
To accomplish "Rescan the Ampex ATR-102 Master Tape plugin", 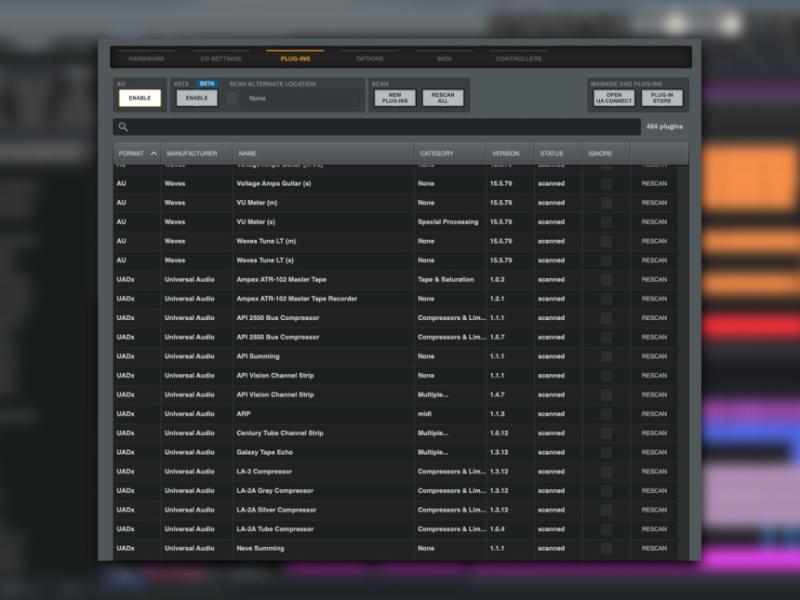I will click(x=654, y=280).
